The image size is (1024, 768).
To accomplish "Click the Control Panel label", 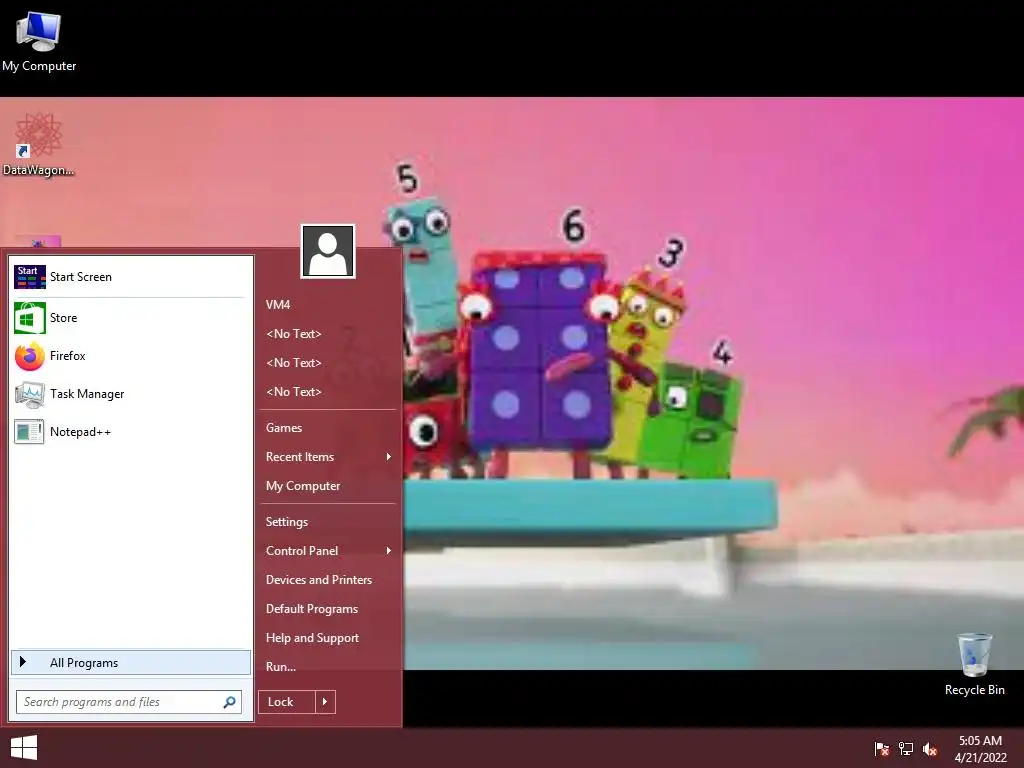I will pos(302,551).
